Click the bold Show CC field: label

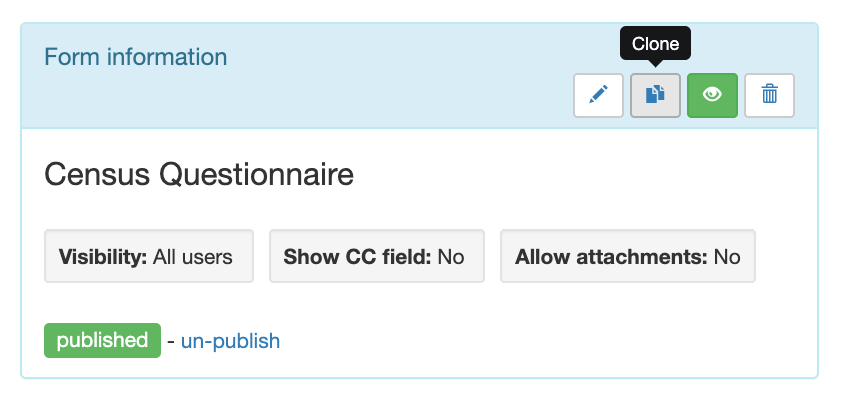tap(358, 256)
